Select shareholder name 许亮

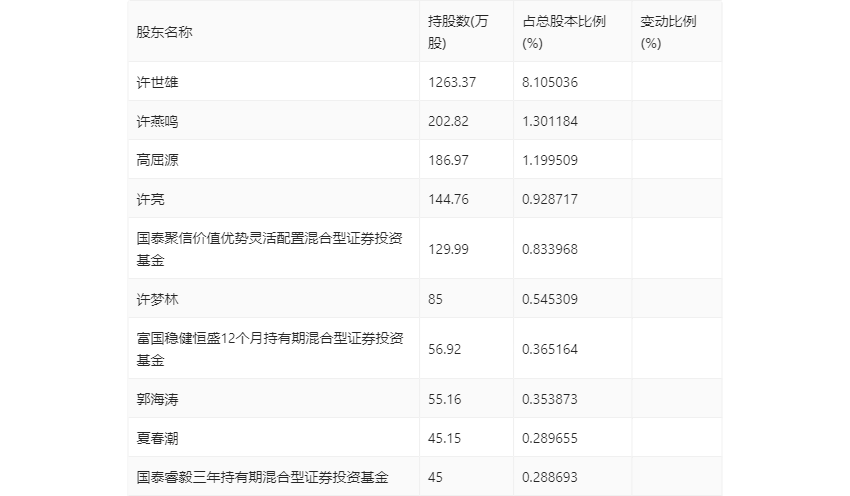(150, 199)
